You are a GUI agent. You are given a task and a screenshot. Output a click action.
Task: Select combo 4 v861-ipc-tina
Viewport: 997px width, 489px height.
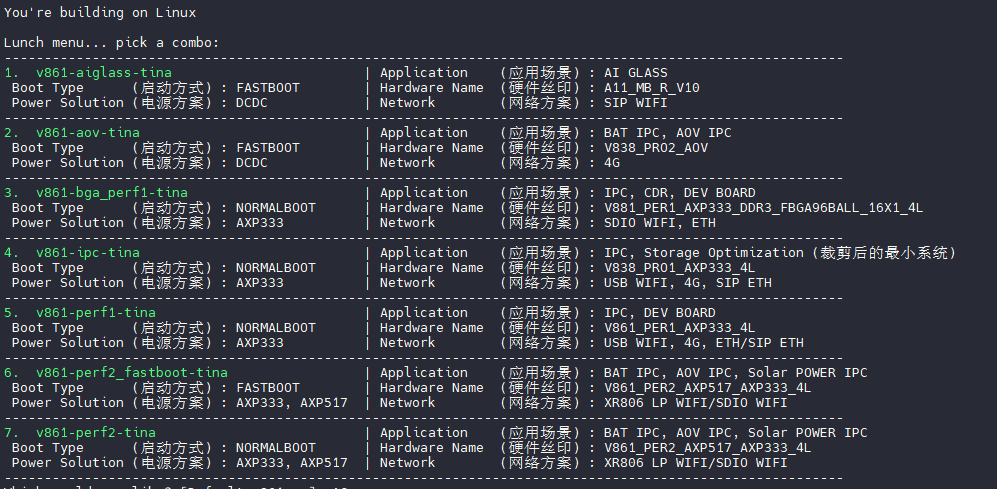87,253
